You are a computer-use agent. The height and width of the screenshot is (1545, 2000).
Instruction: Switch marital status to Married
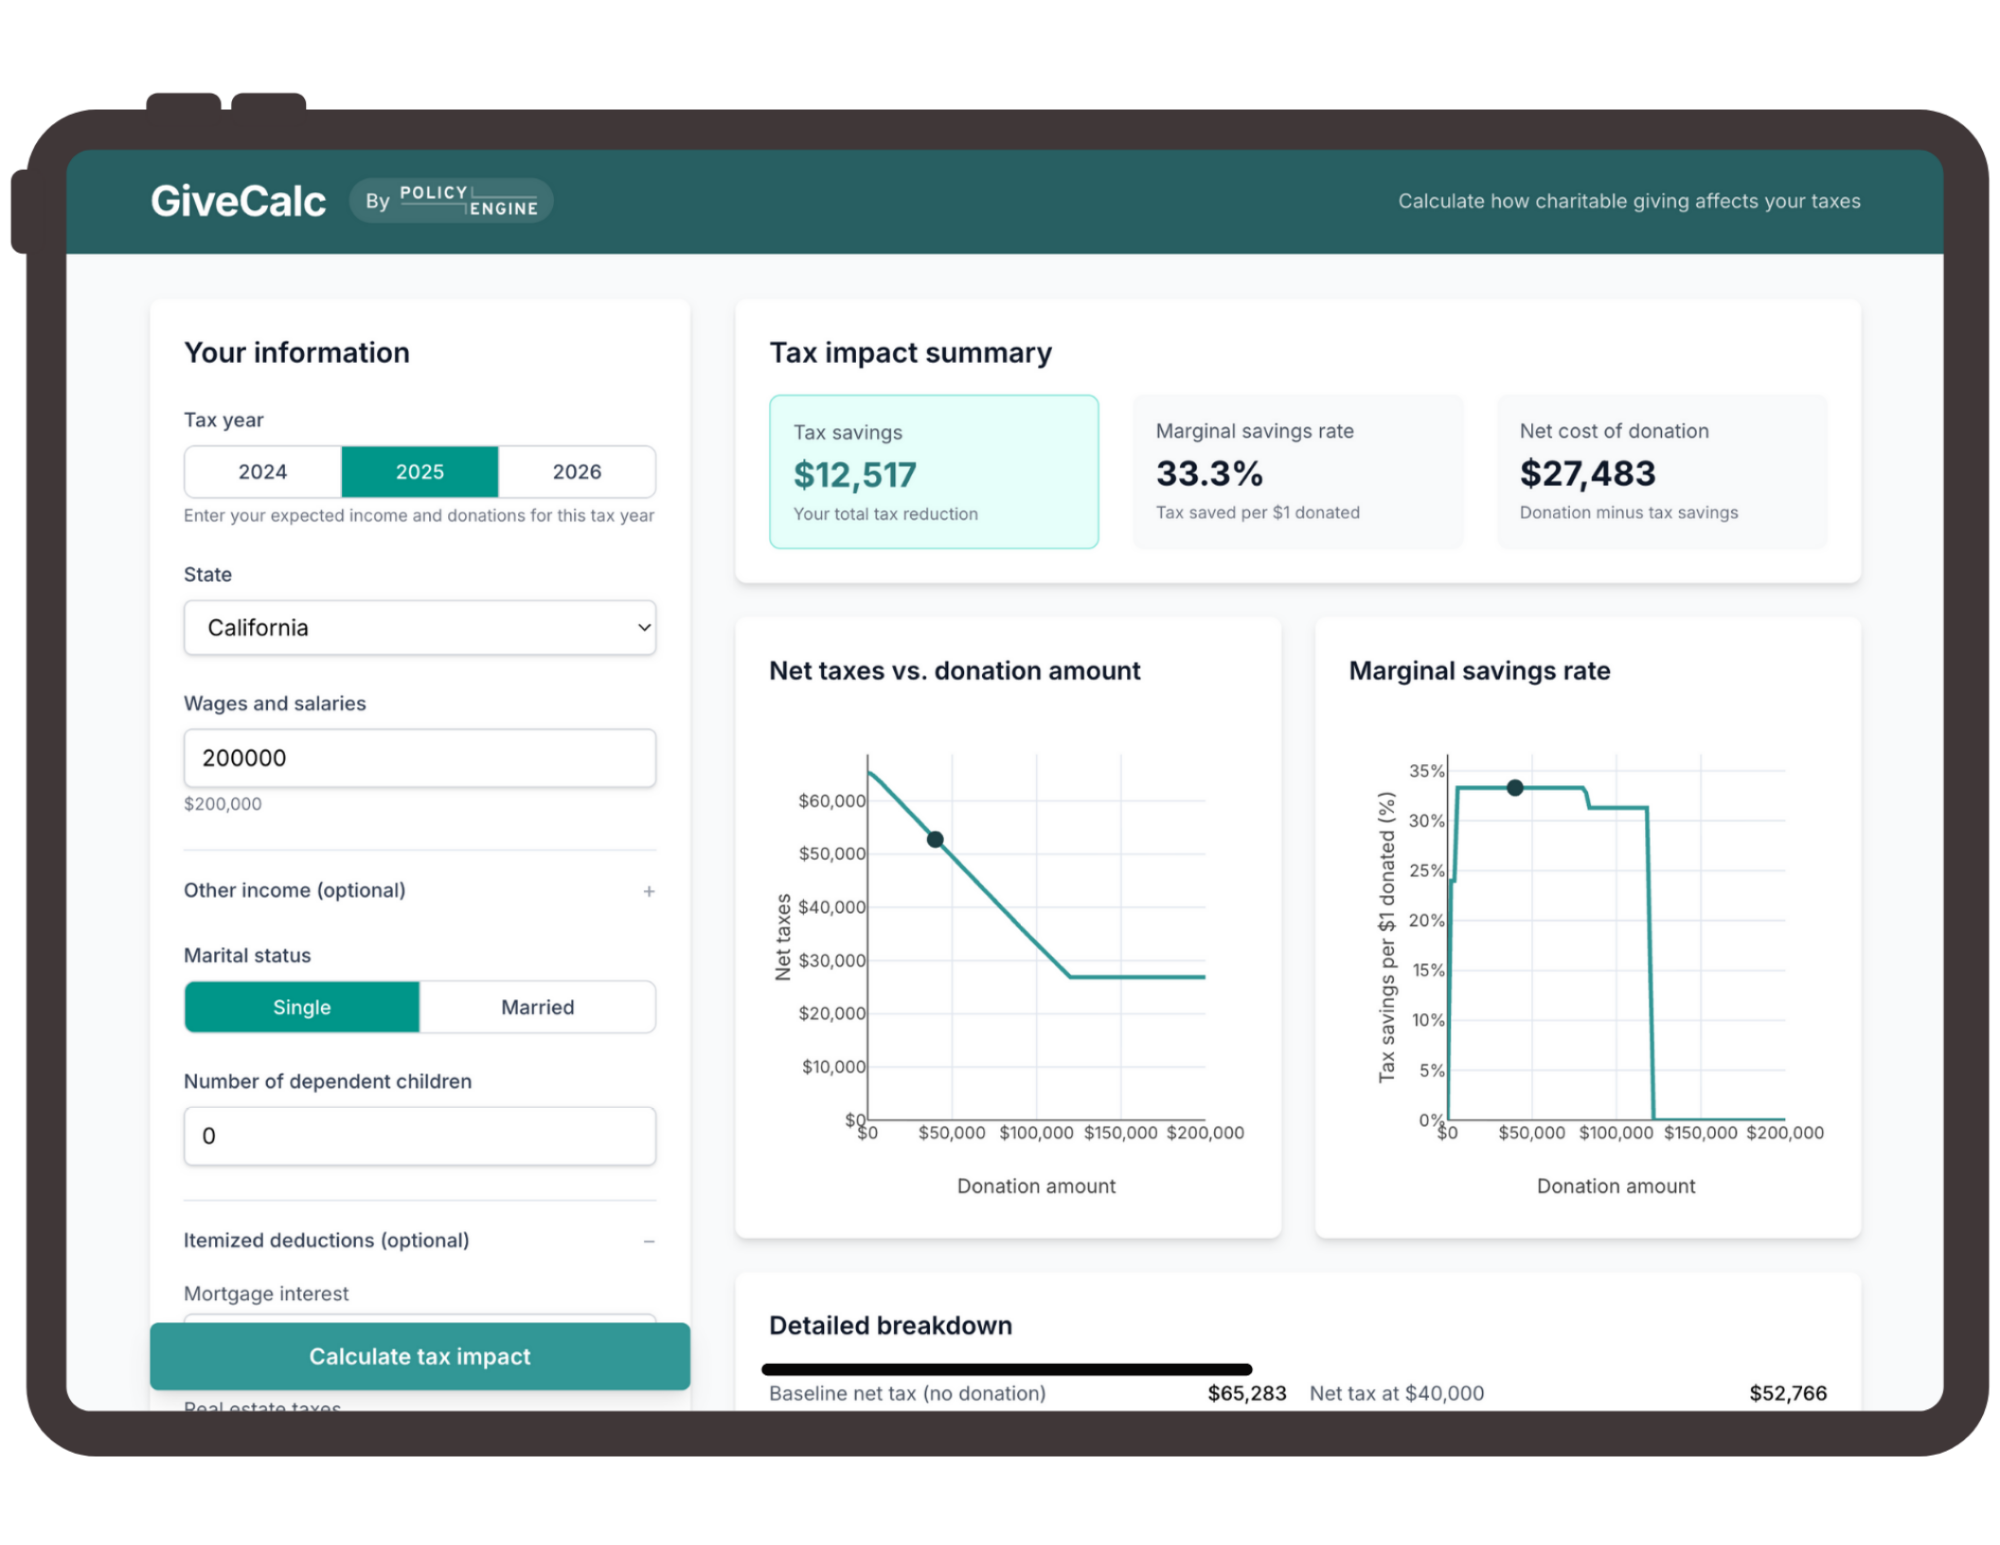(537, 1007)
